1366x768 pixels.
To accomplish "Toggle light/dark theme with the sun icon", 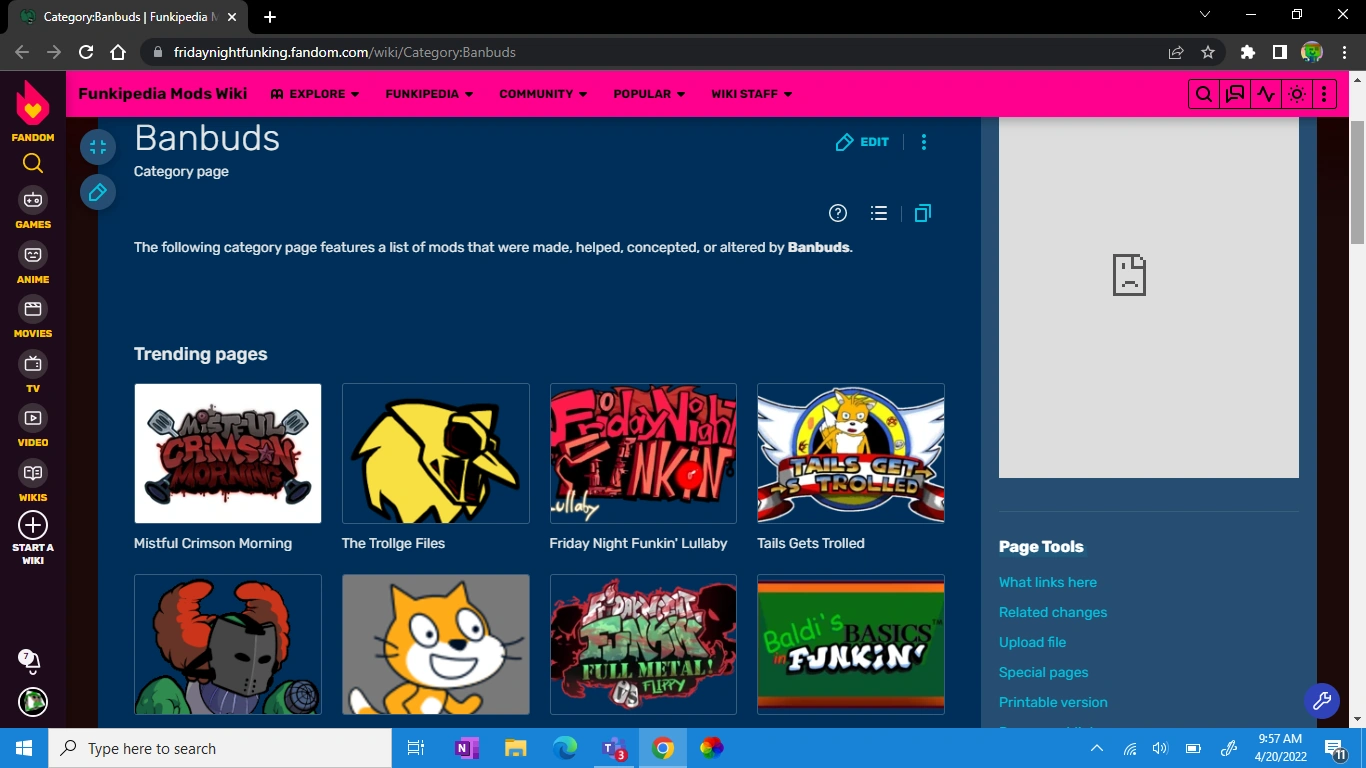I will tap(1296, 93).
